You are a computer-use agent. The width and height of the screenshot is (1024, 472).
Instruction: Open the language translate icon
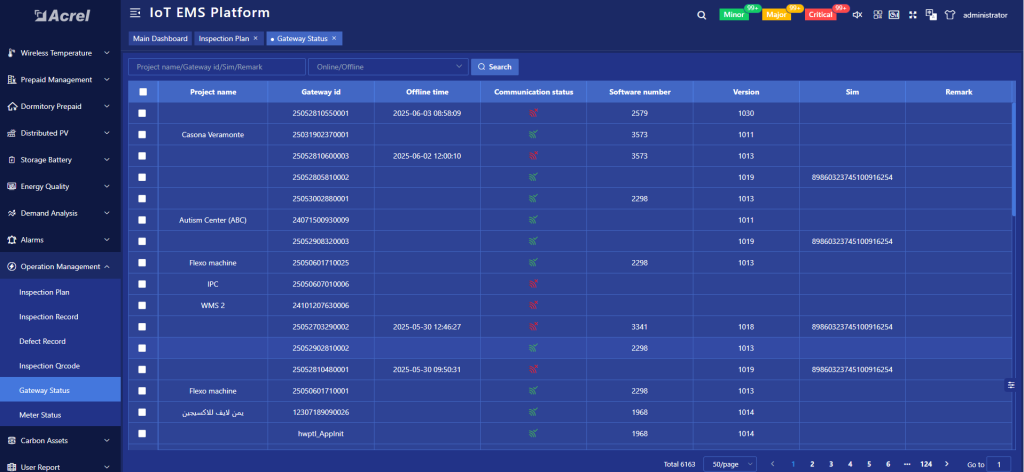click(x=931, y=14)
